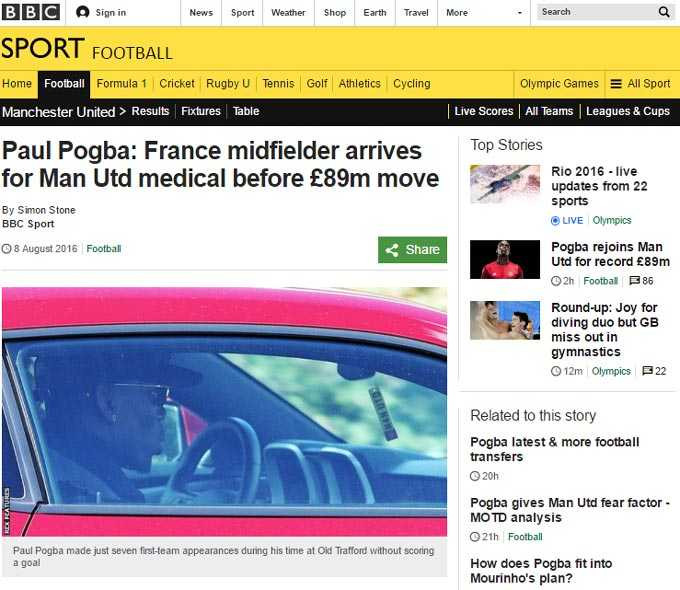
Task: Open the Rio 2016 live updates thumbnail
Action: tap(505, 184)
